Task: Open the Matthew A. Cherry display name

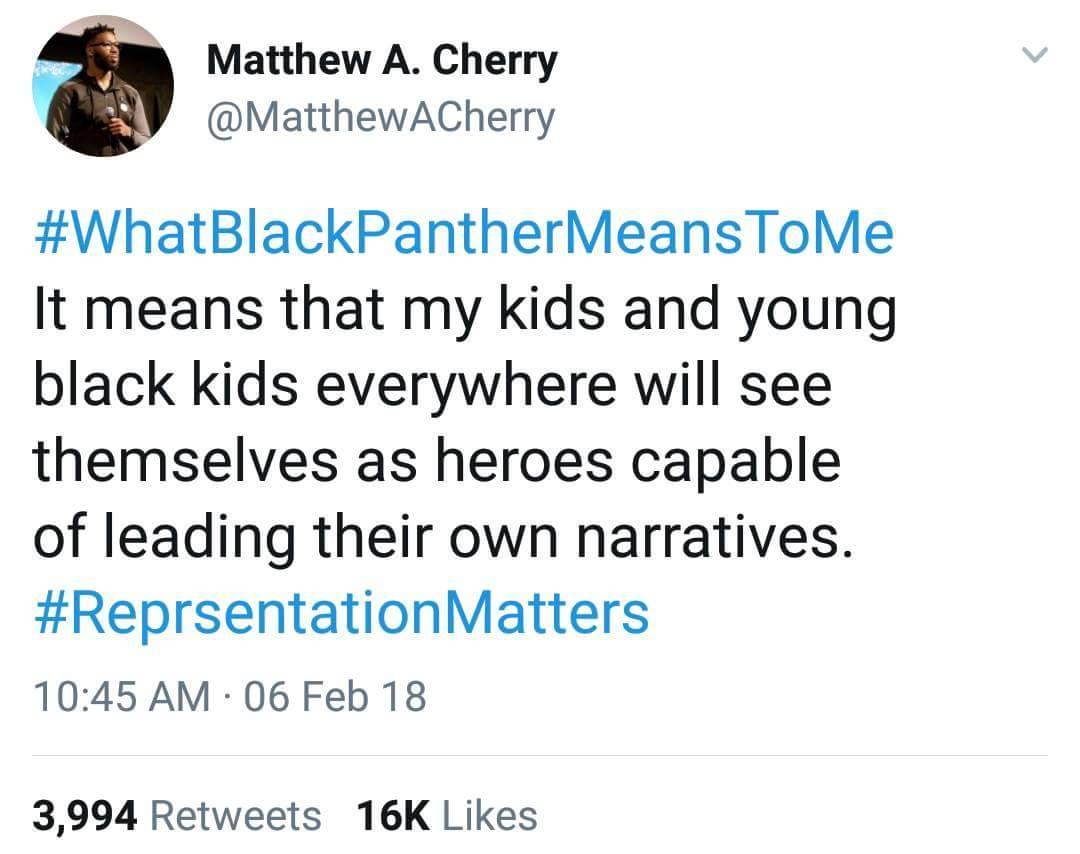Action: point(381,61)
